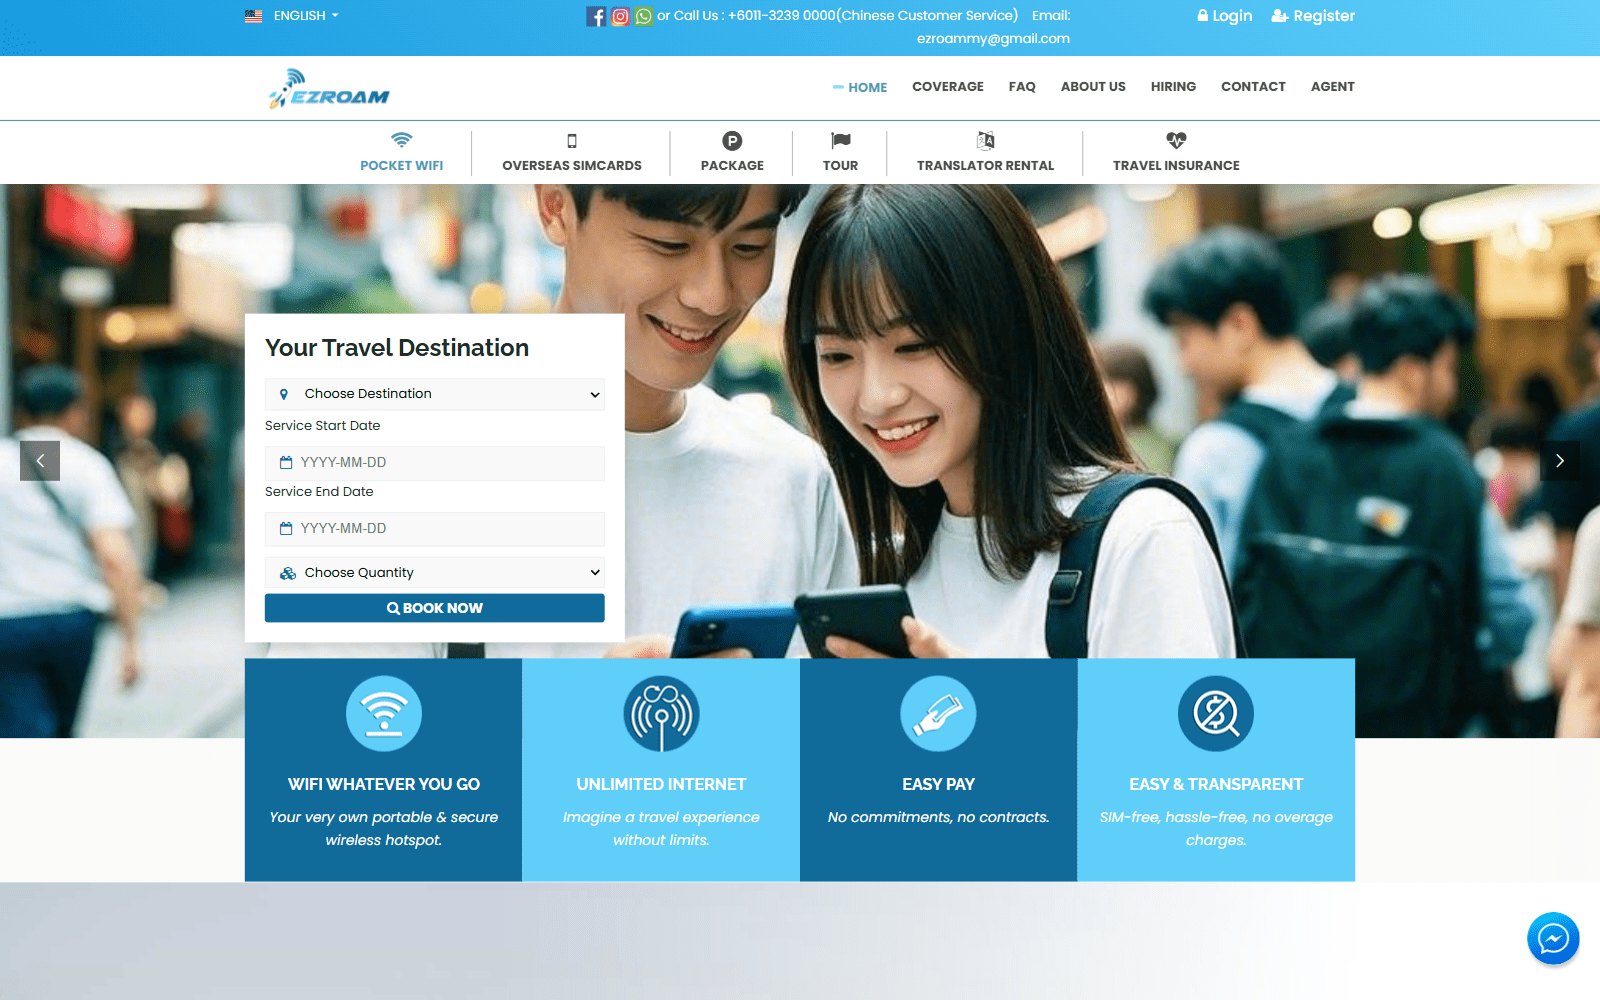This screenshot has width=1600, height=1000.
Task: Click the Service Start Date field
Action: [435, 462]
